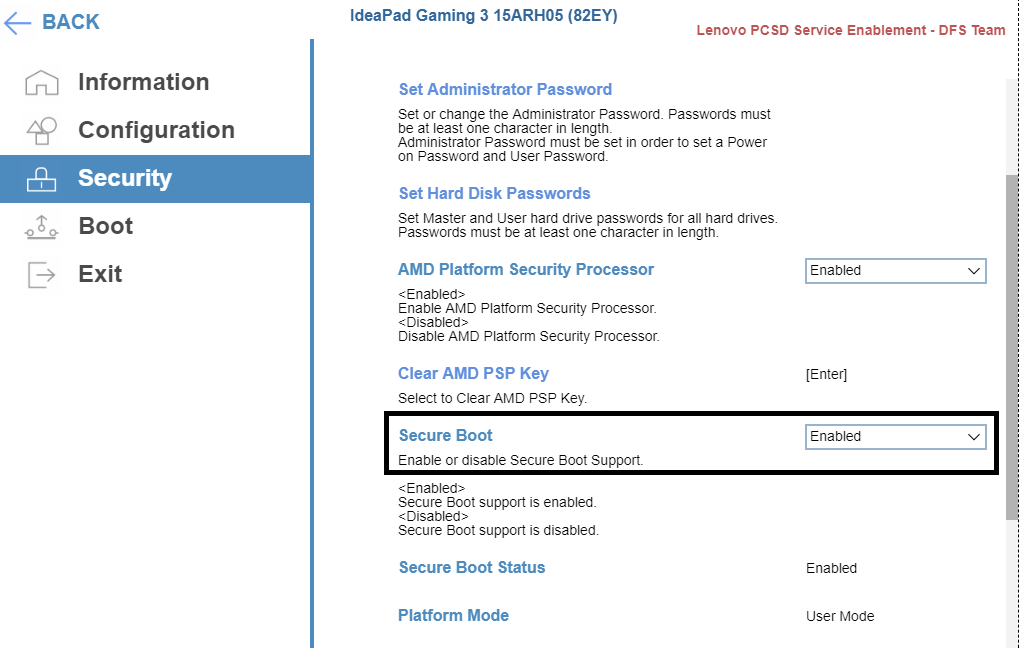Click the Exit door icon
The height and width of the screenshot is (648, 1024).
[x=41, y=274]
